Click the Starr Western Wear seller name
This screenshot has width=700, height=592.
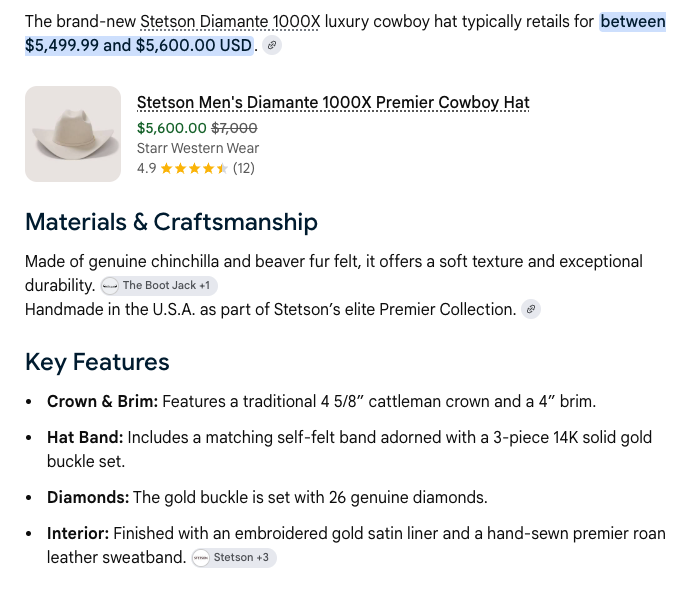click(198, 148)
